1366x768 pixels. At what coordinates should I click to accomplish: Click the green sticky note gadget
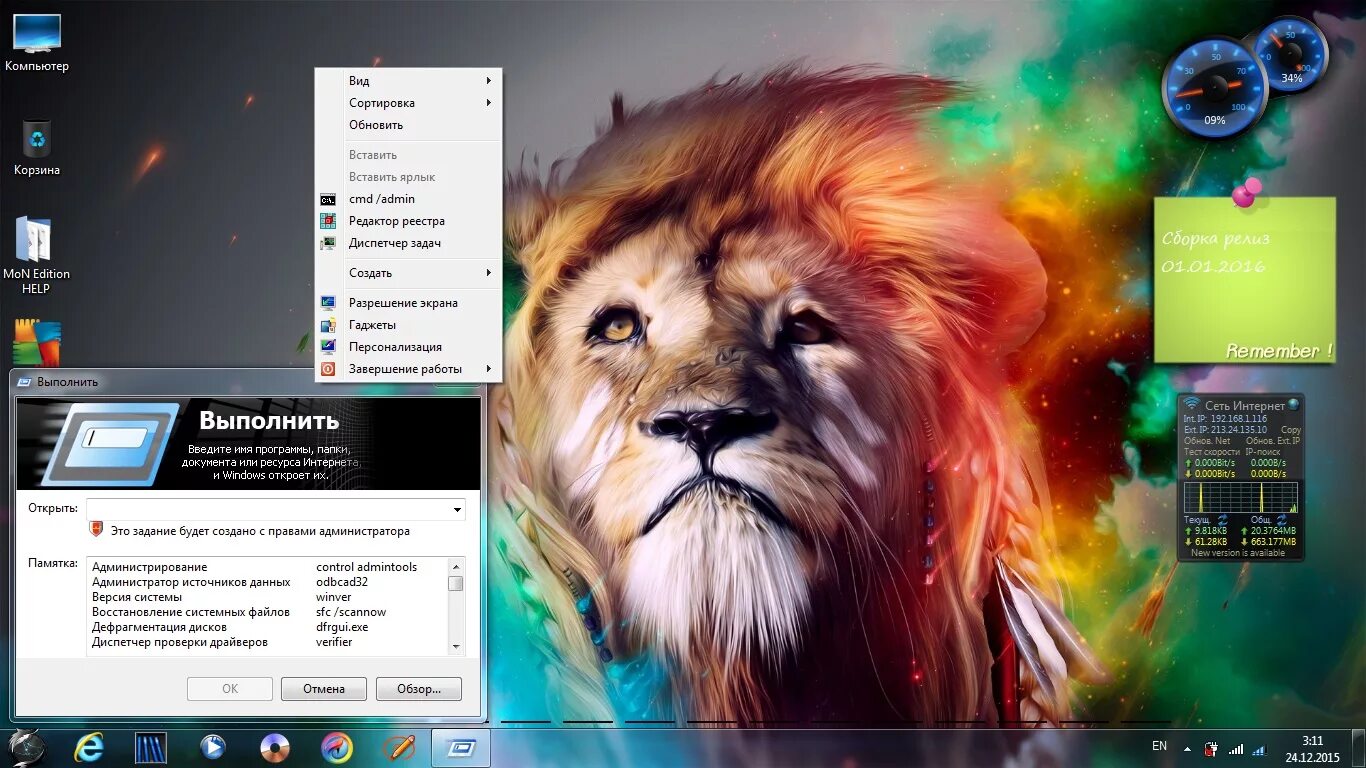(x=1245, y=279)
